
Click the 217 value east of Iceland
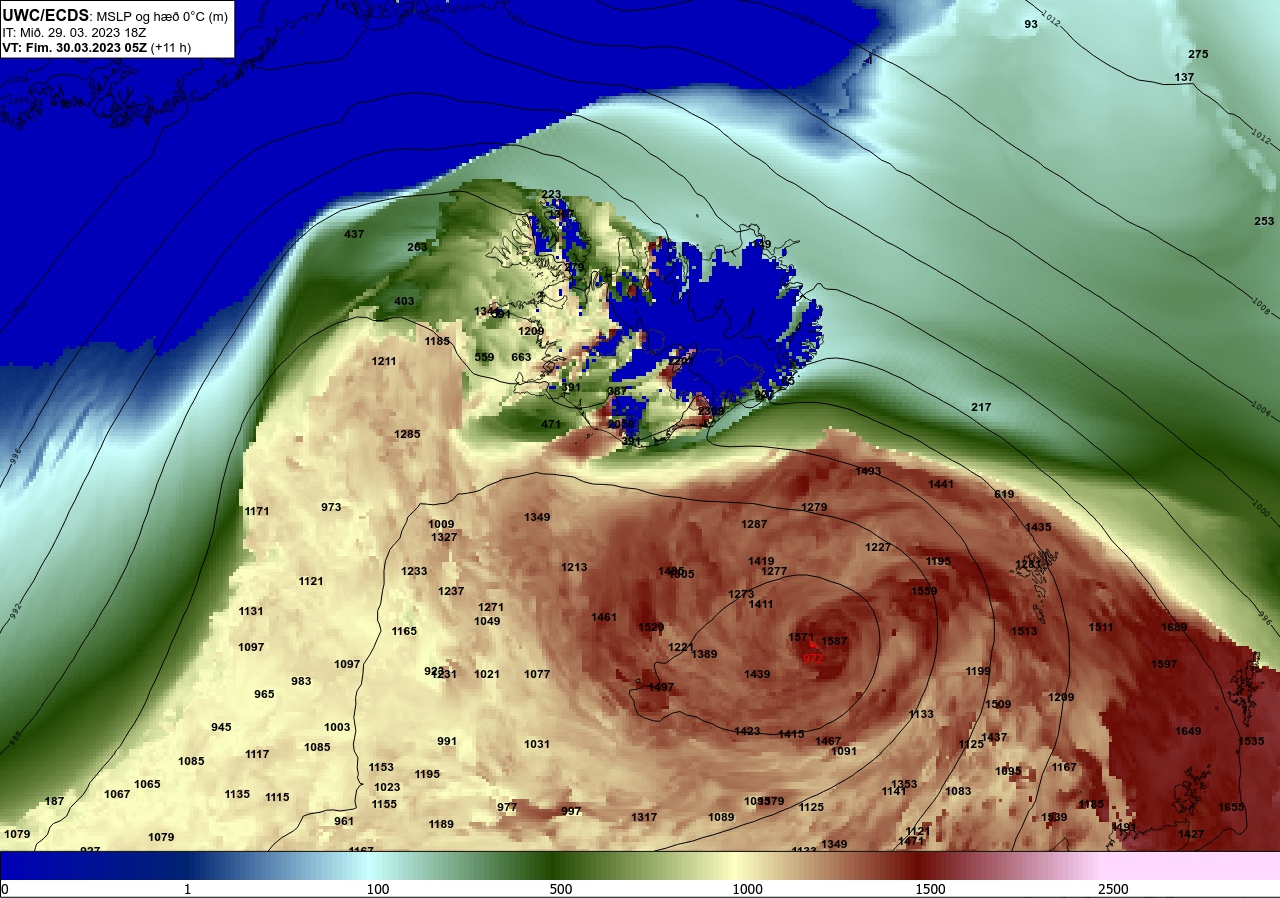click(x=981, y=407)
